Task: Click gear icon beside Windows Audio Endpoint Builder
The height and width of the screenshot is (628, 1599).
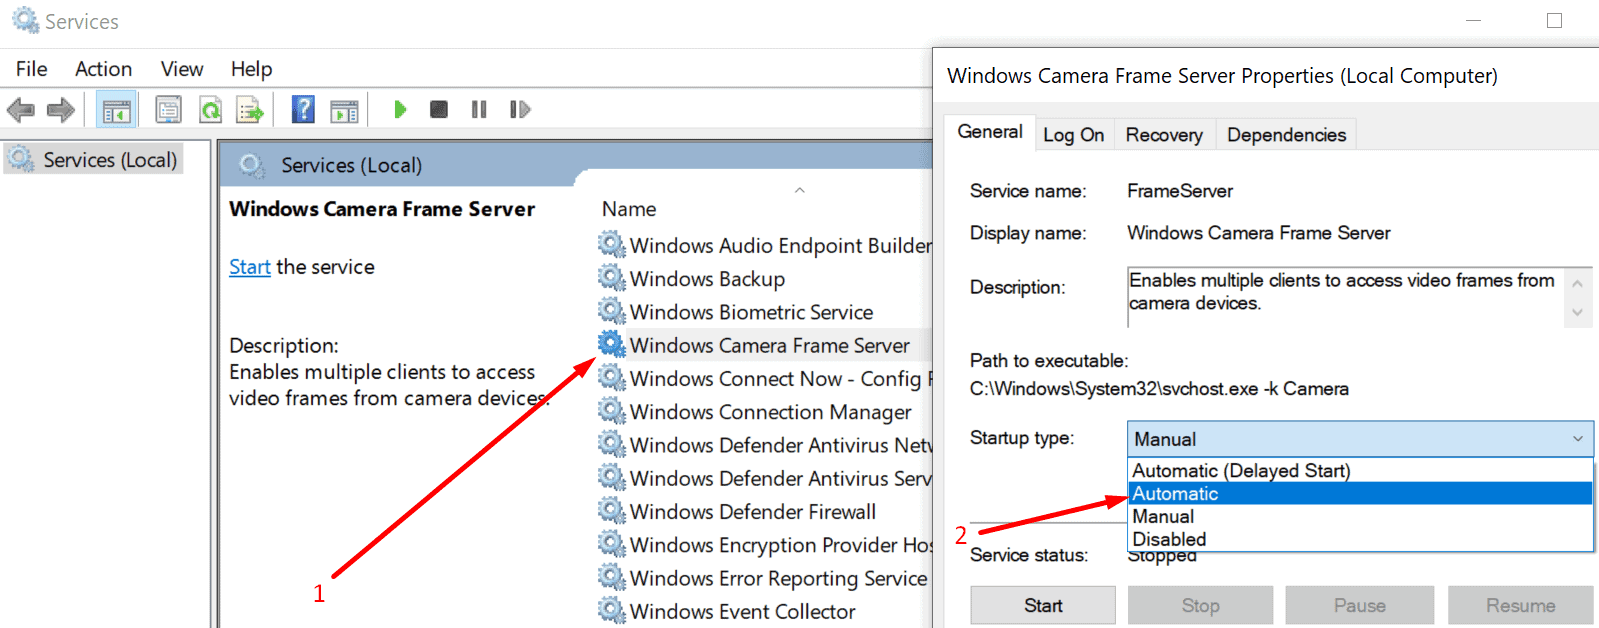Action: [x=611, y=244]
